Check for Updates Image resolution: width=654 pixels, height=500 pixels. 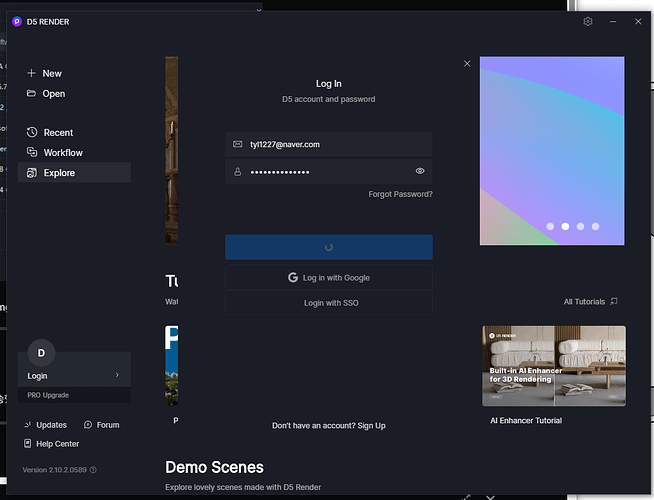point(51,425)
